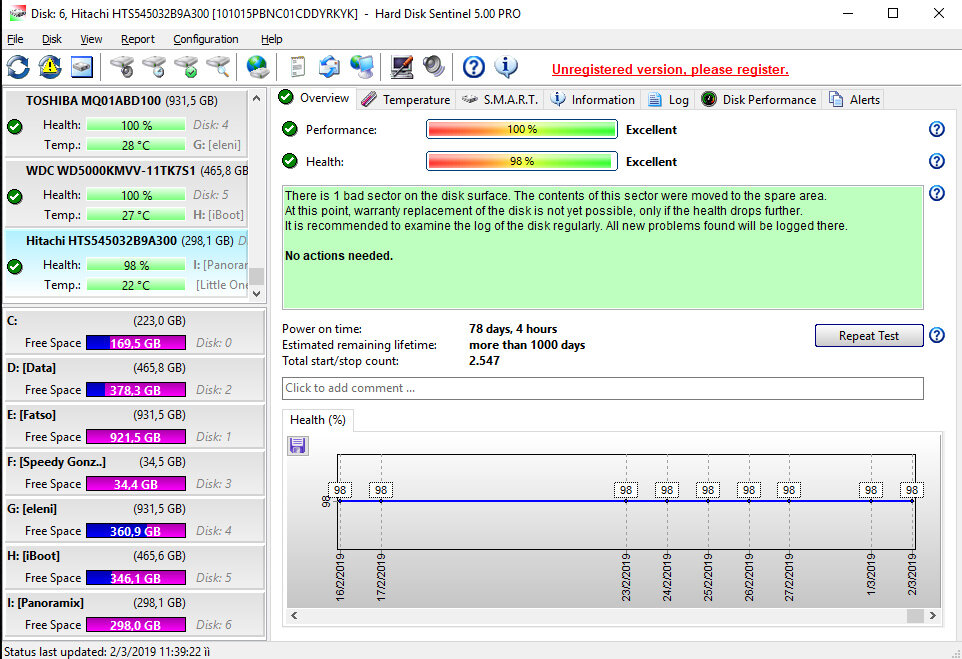Select the Hitachi HTS545032B9A300 disk entry
This screenshot has height=659, width=962.
pyautogui.click(x=126, y=263)
